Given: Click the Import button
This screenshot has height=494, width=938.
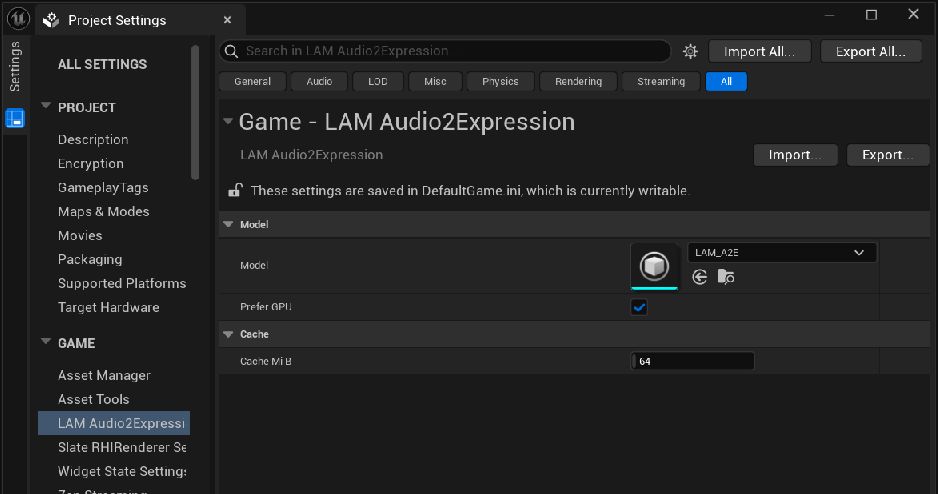Looking at the screenshot, I should tap(795, 155).
